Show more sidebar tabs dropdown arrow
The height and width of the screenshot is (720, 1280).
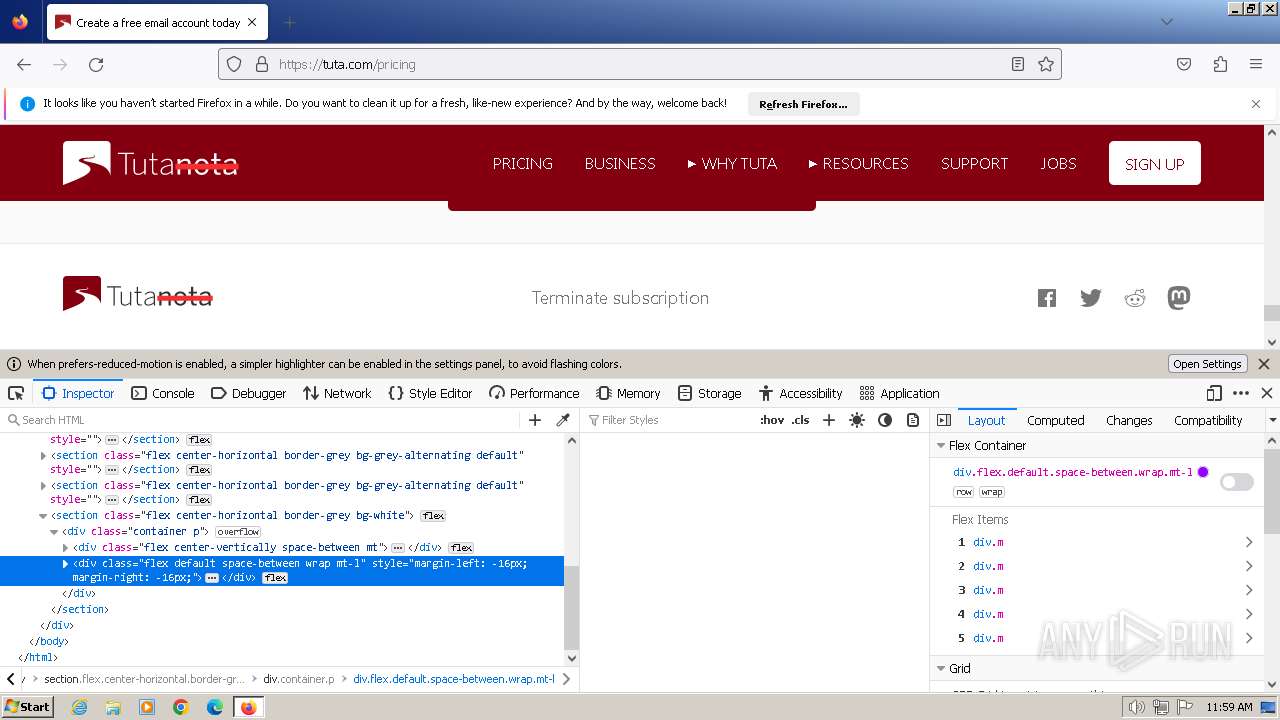(1272, 420)
